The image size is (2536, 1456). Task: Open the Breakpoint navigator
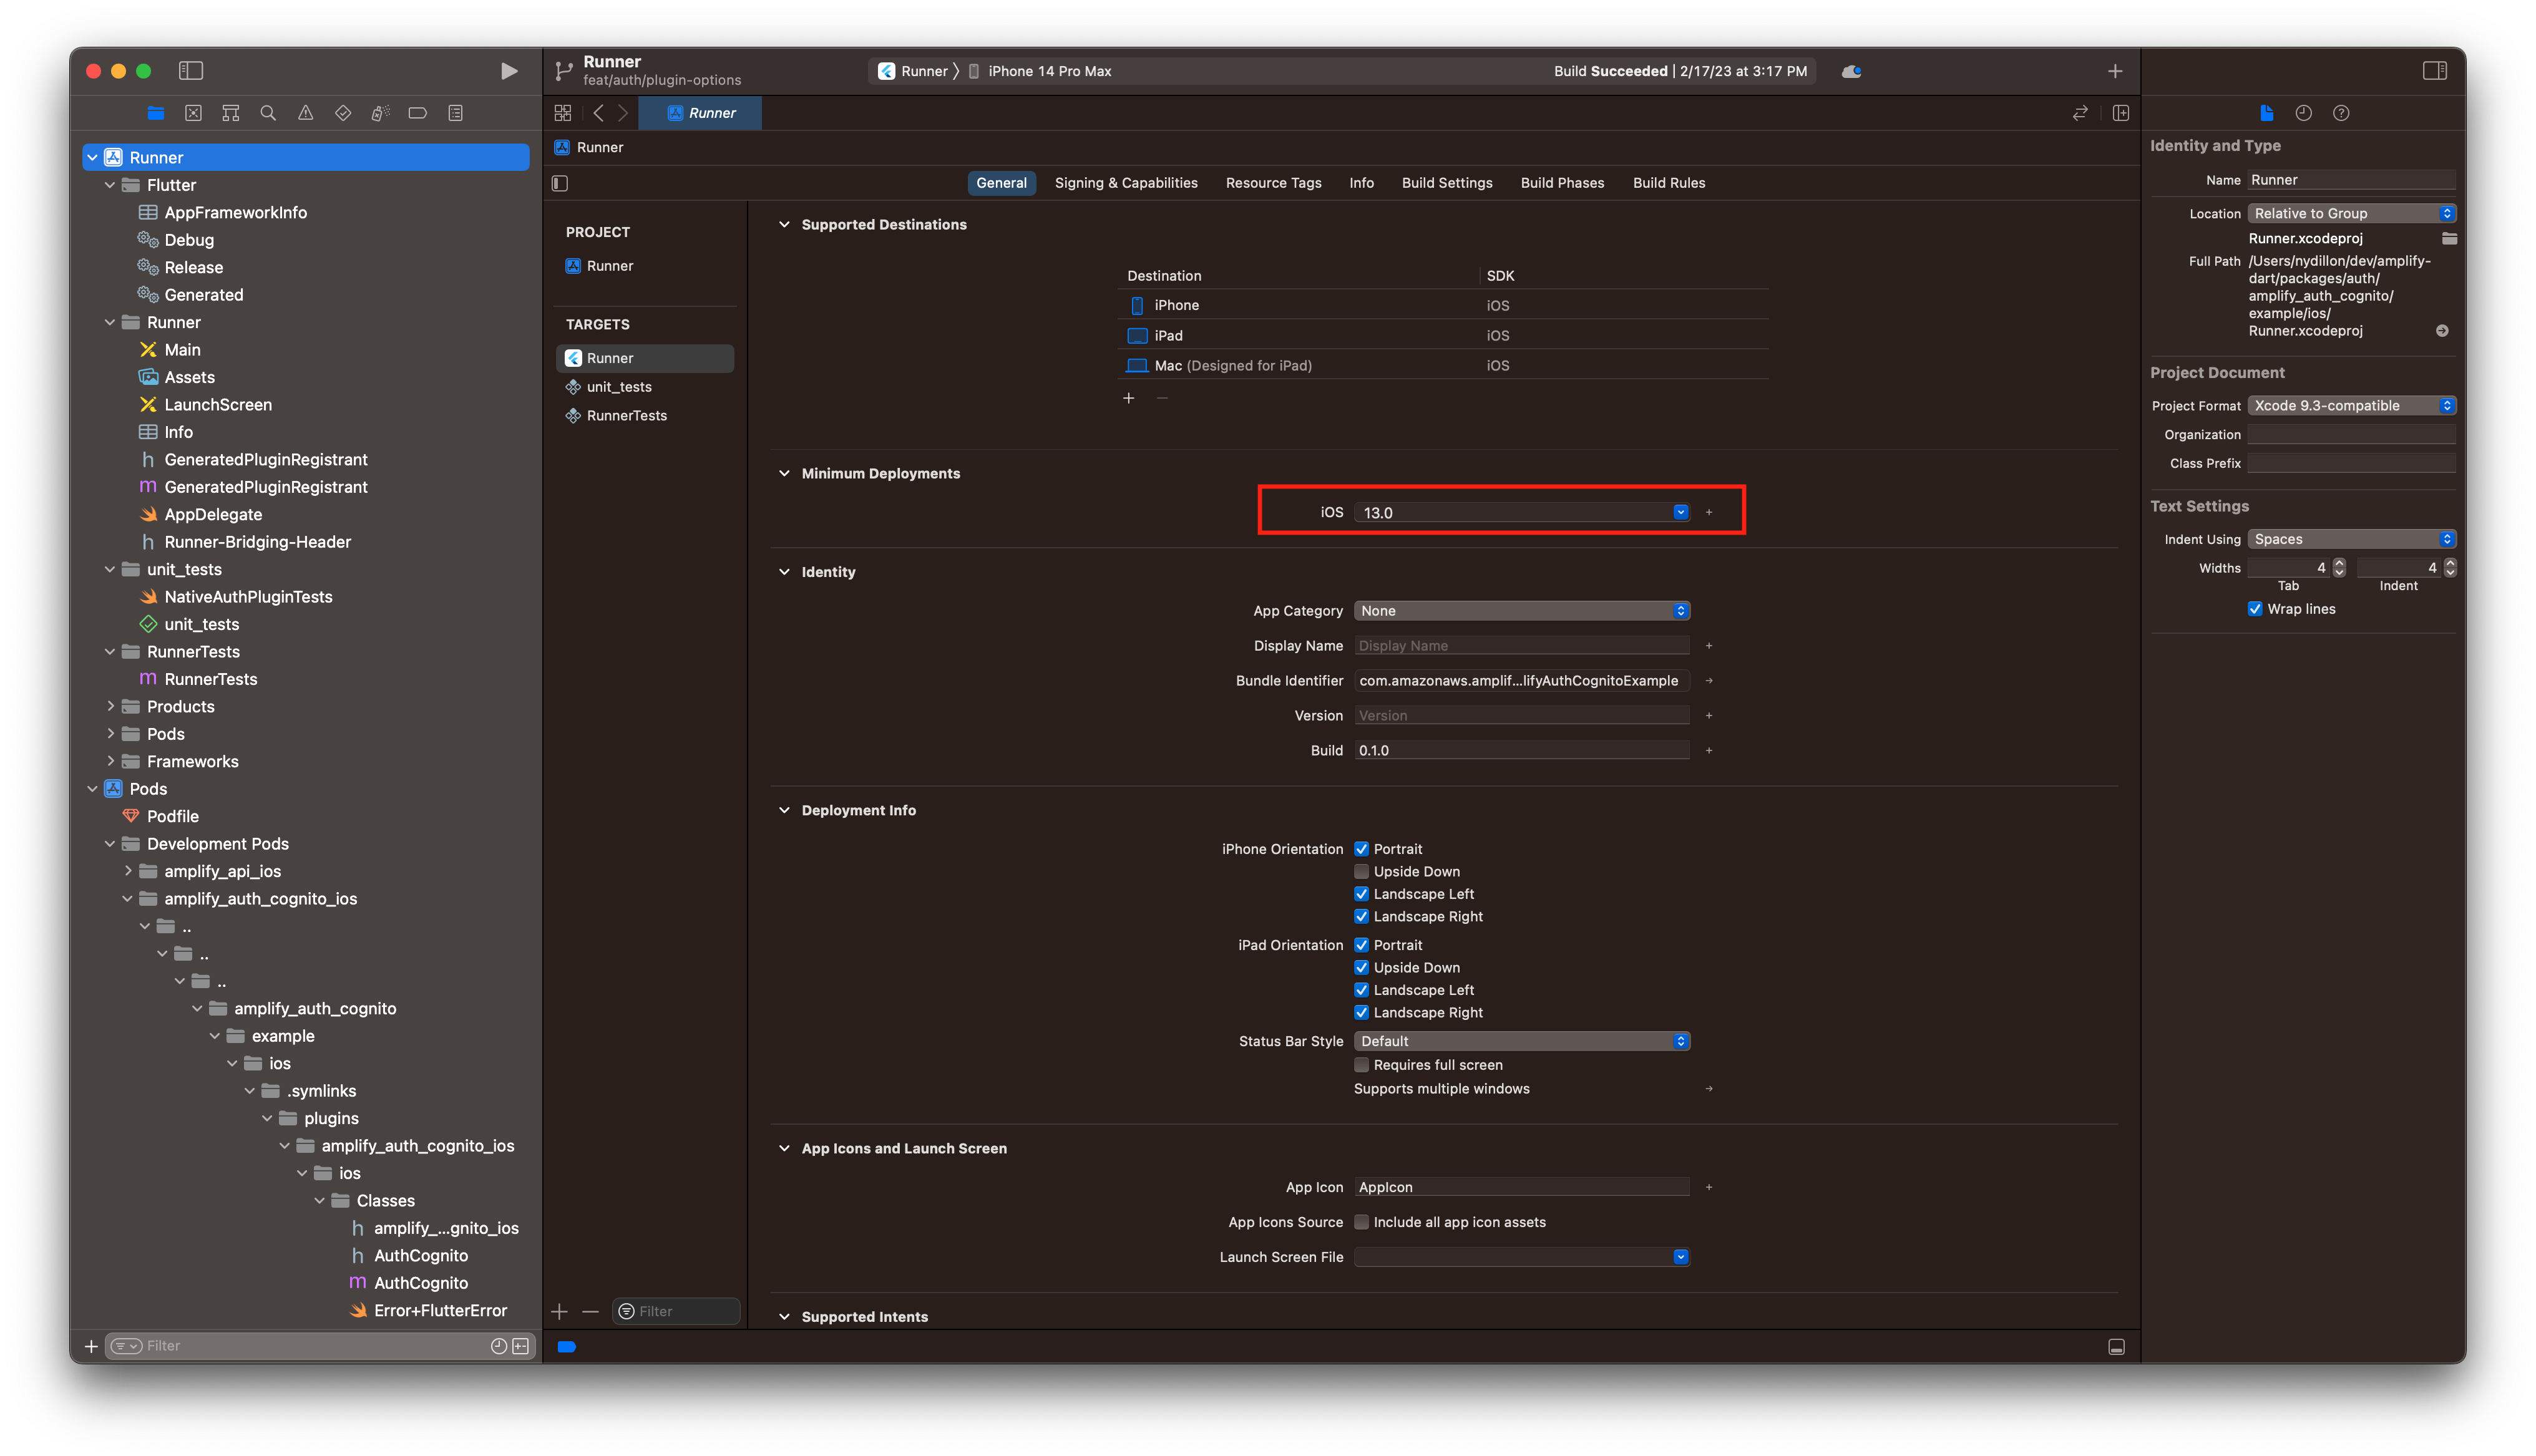coord(417,113)
